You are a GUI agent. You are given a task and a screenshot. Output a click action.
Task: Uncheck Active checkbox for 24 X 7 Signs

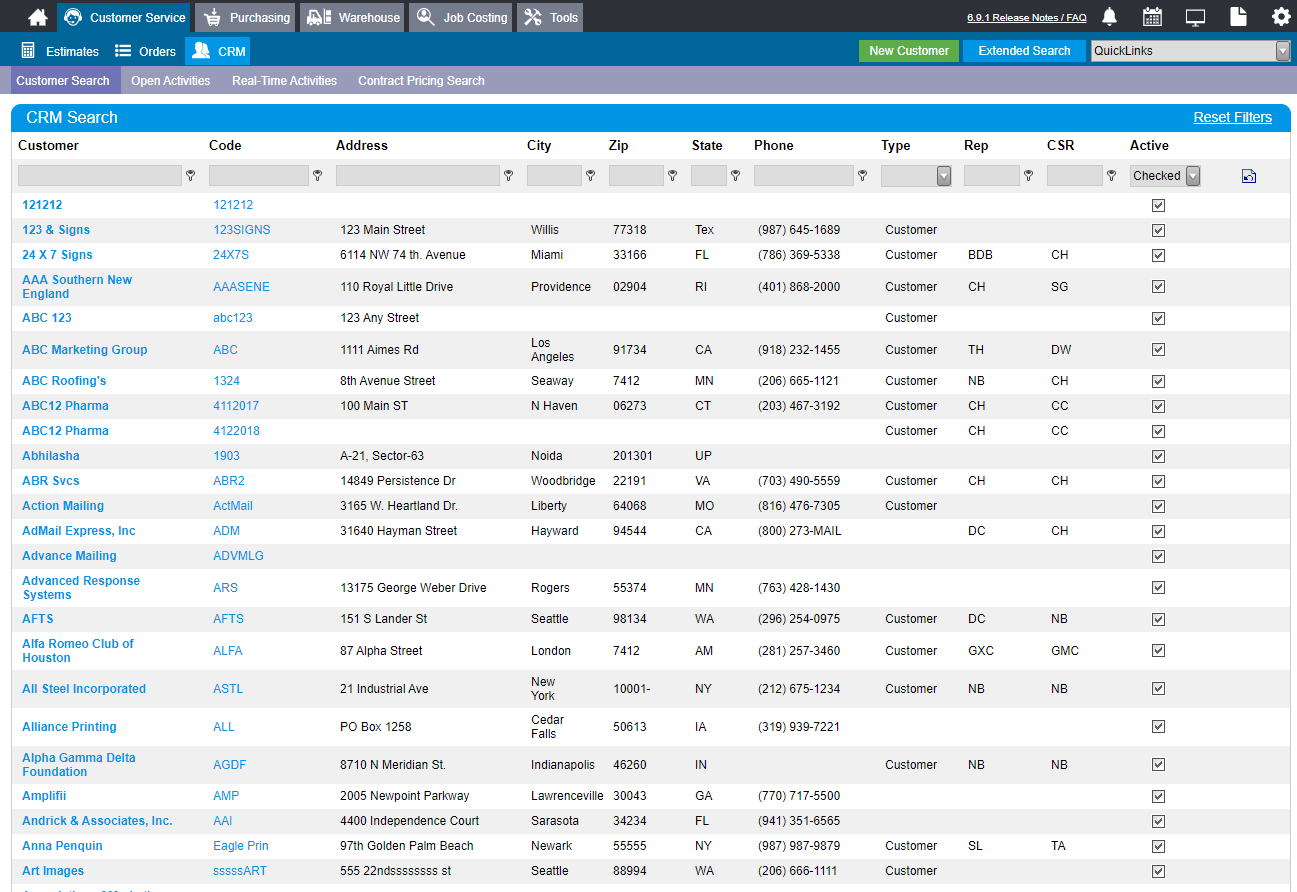pos(1158,255)
